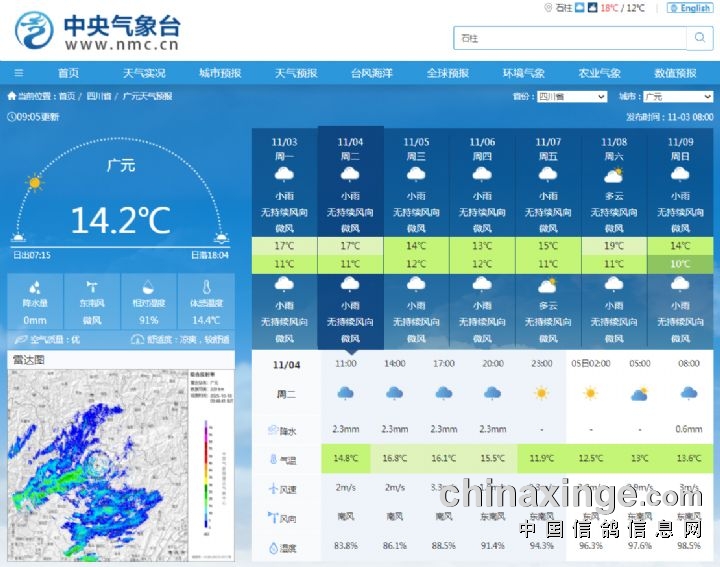Viewport: 720px width, 567px height.
Task: Click the 四川省 breadcrumb link
Action: (98, 97)
